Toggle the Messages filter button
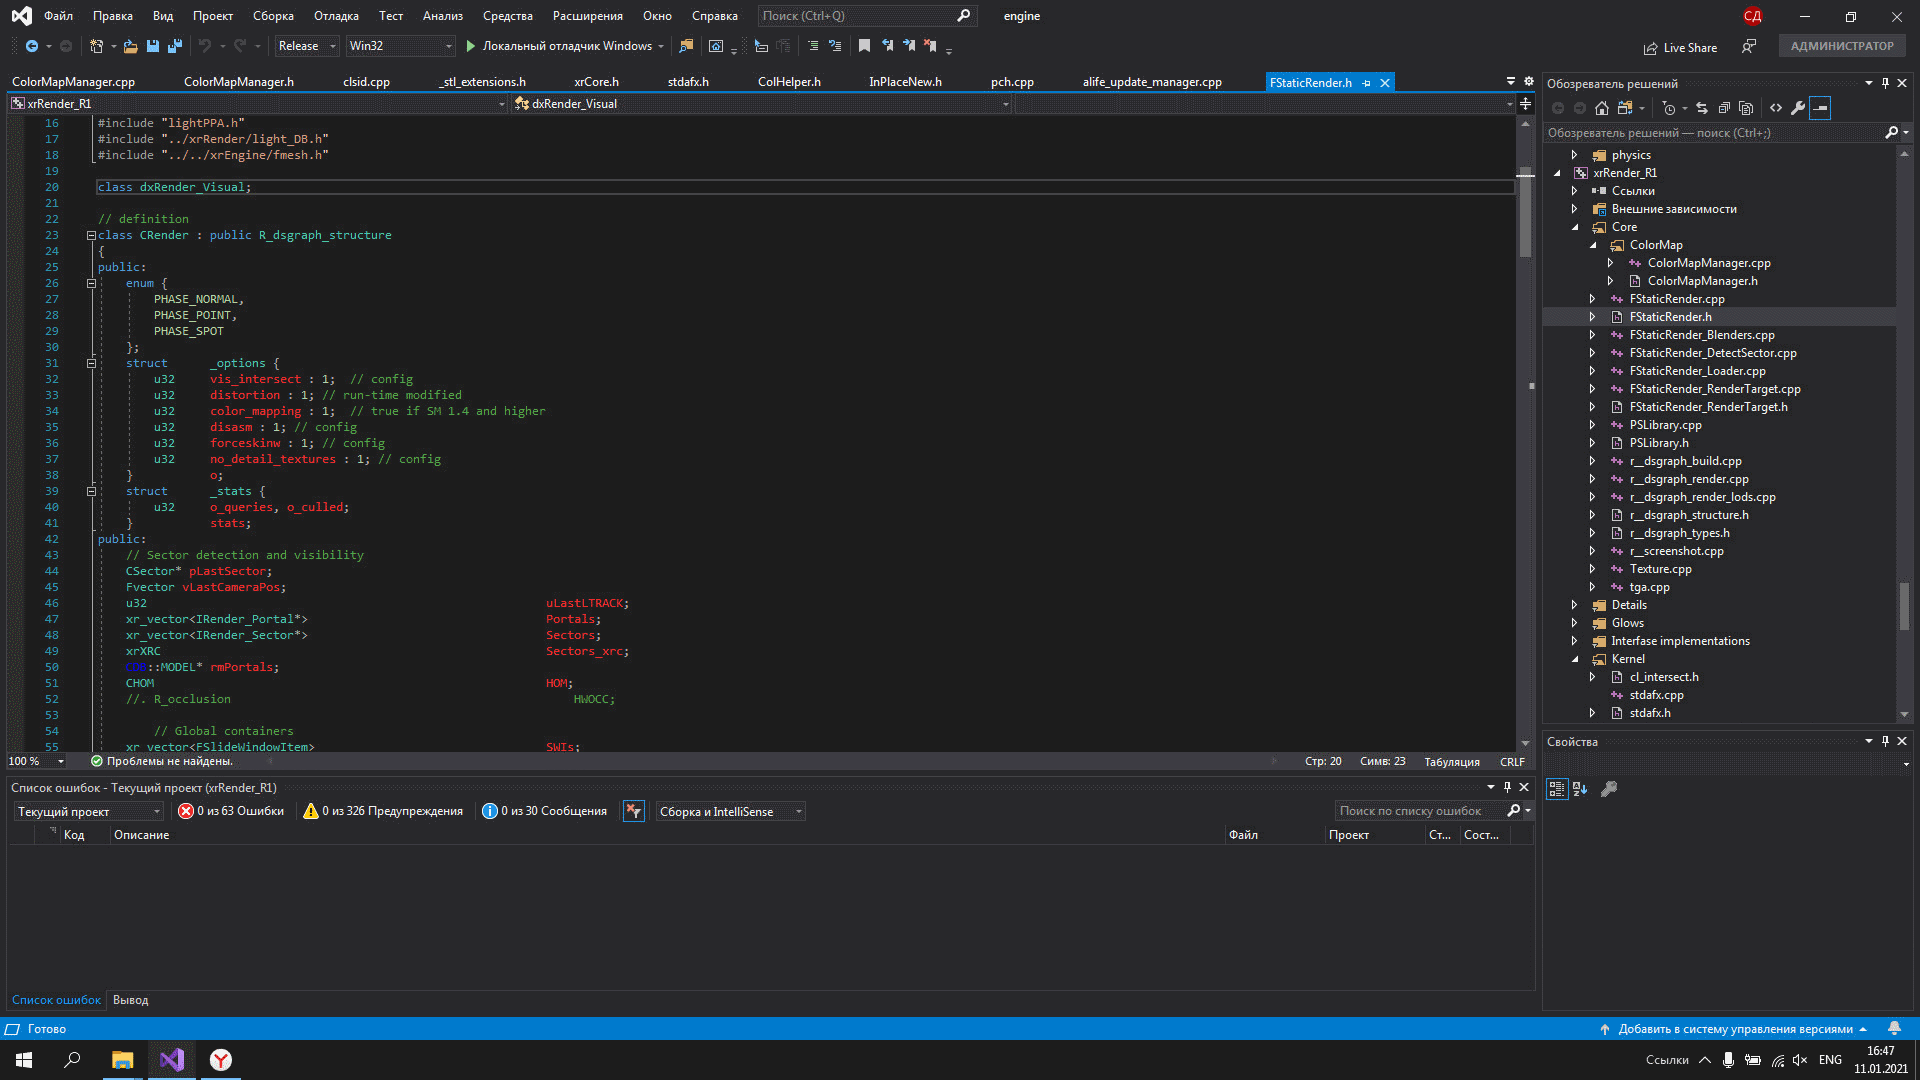The height and width of the screenshot is (1080, 1920). [544, 811]
